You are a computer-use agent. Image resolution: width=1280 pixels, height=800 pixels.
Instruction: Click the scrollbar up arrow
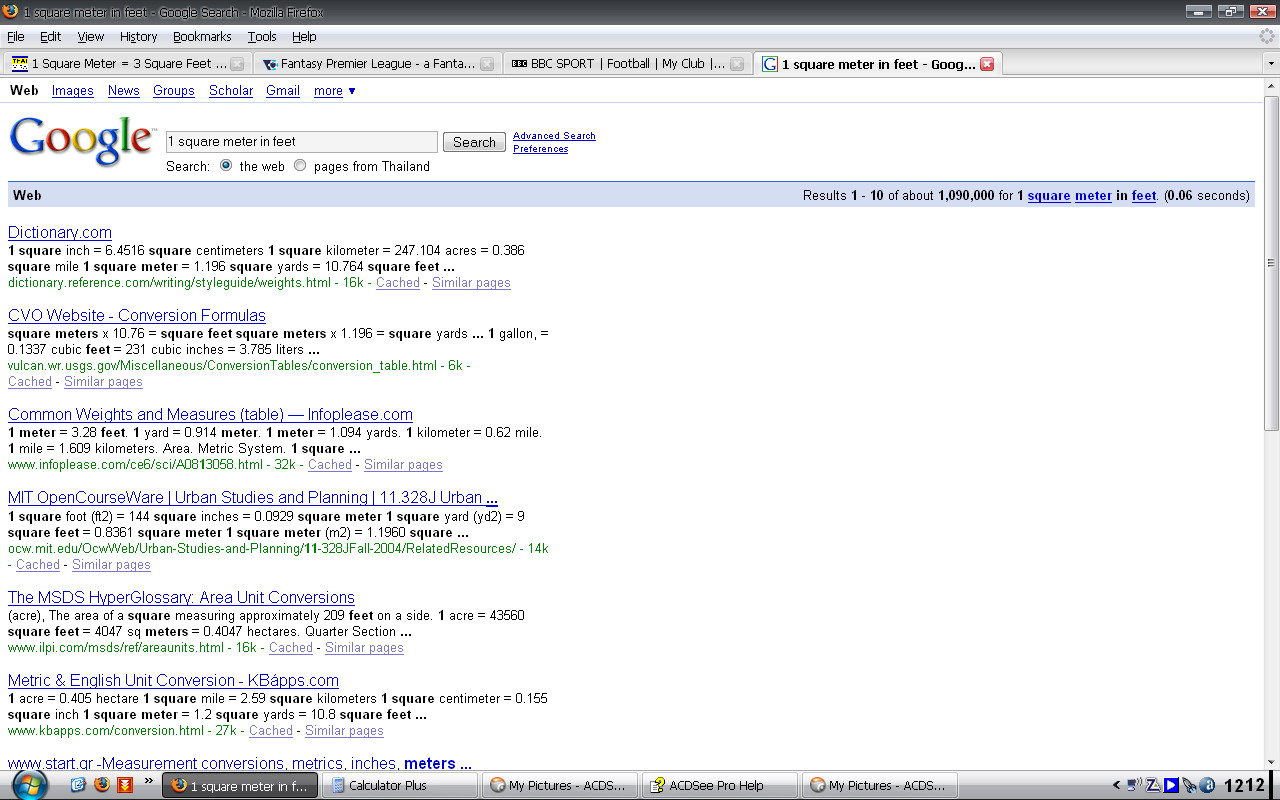(x=1271, y=88)
